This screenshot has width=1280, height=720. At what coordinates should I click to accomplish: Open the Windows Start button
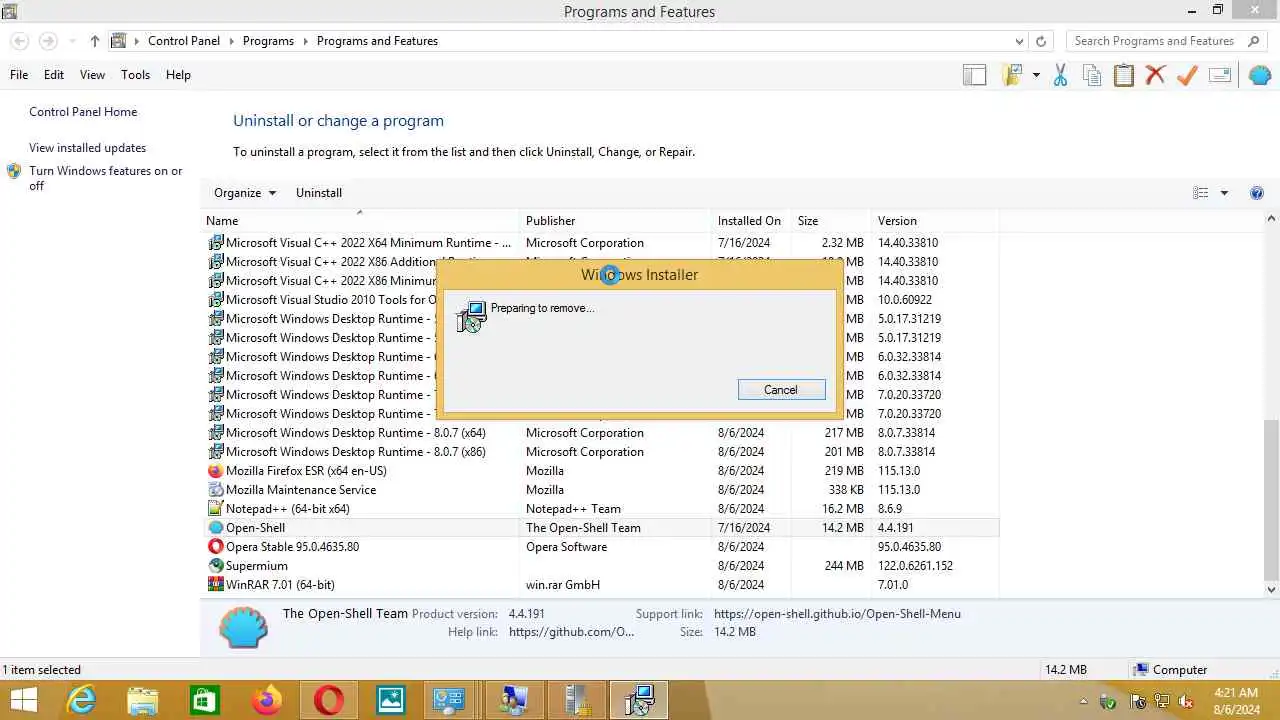point(23,700)
